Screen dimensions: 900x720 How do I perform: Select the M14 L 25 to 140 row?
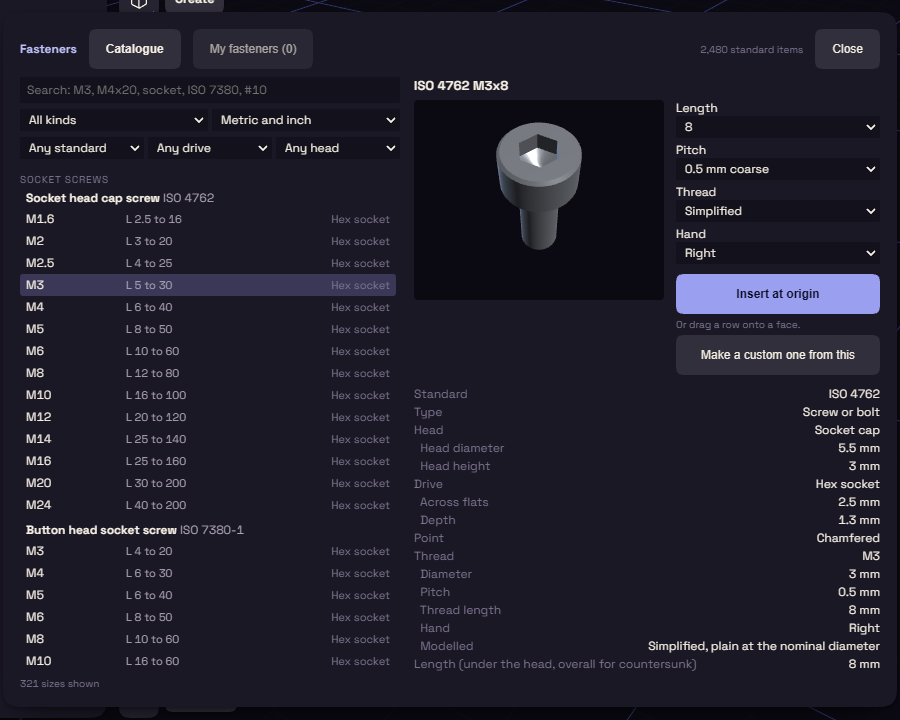coord(208,439)
